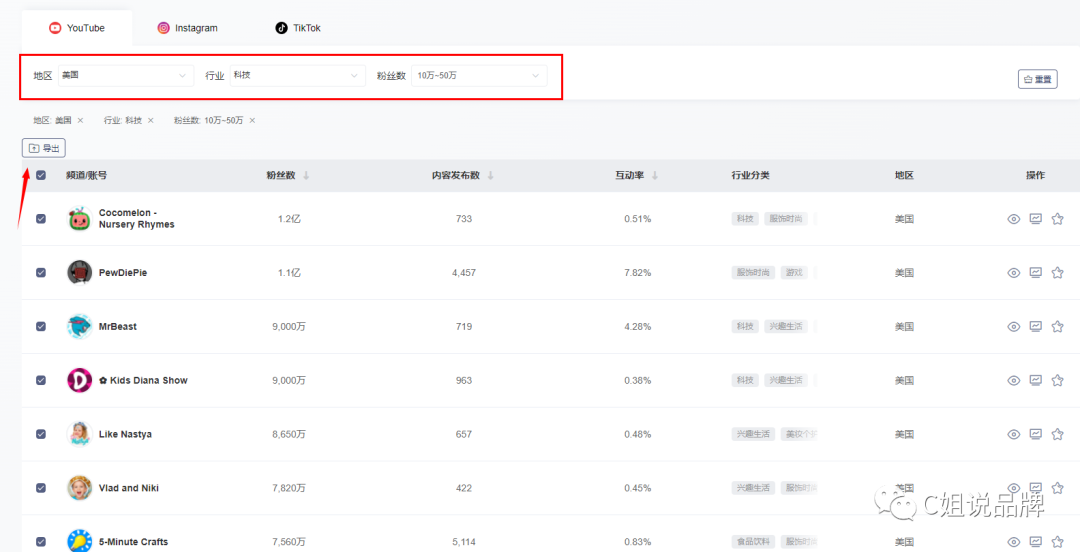Click the 导出 export button
Screen dimensions: 1080x552
coord(44,148)
